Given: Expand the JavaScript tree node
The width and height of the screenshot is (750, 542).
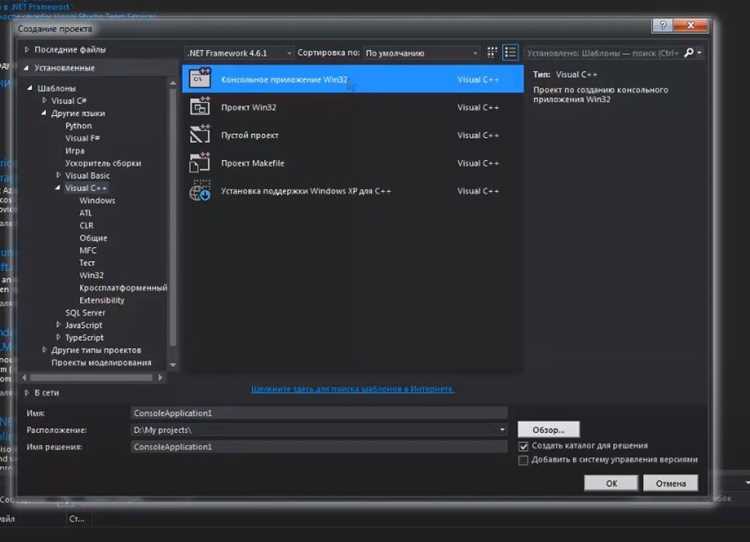Looking at the screenshot, I should pyautogui.click(x=58, y=325).
